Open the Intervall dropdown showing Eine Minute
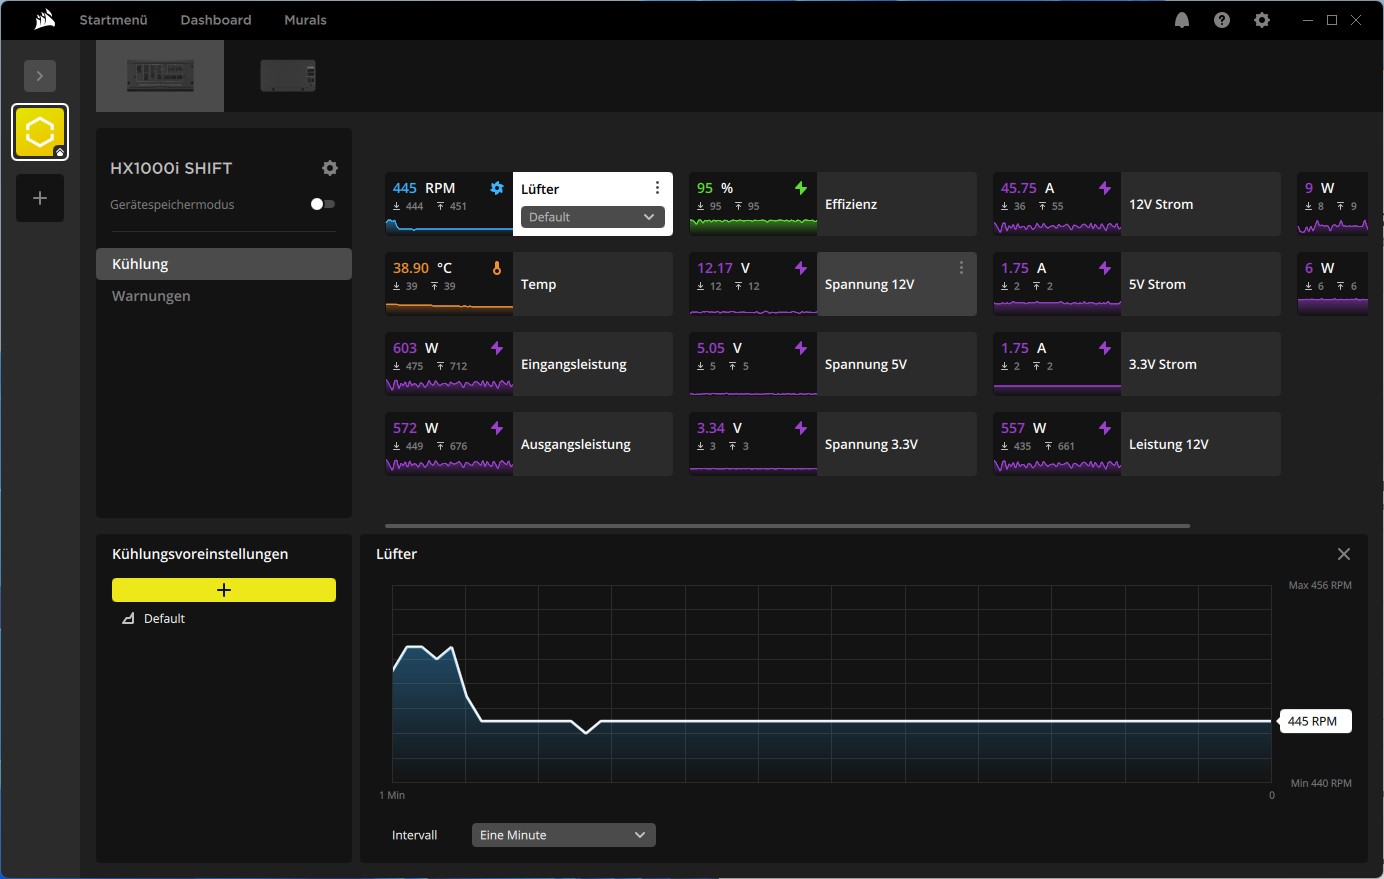1384x879 pixels. pyautogui.click(x=563, y=834)
